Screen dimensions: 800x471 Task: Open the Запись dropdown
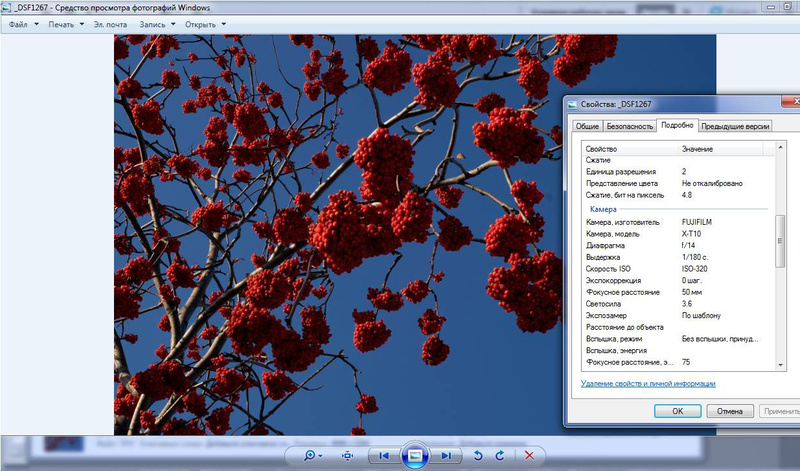158,23
